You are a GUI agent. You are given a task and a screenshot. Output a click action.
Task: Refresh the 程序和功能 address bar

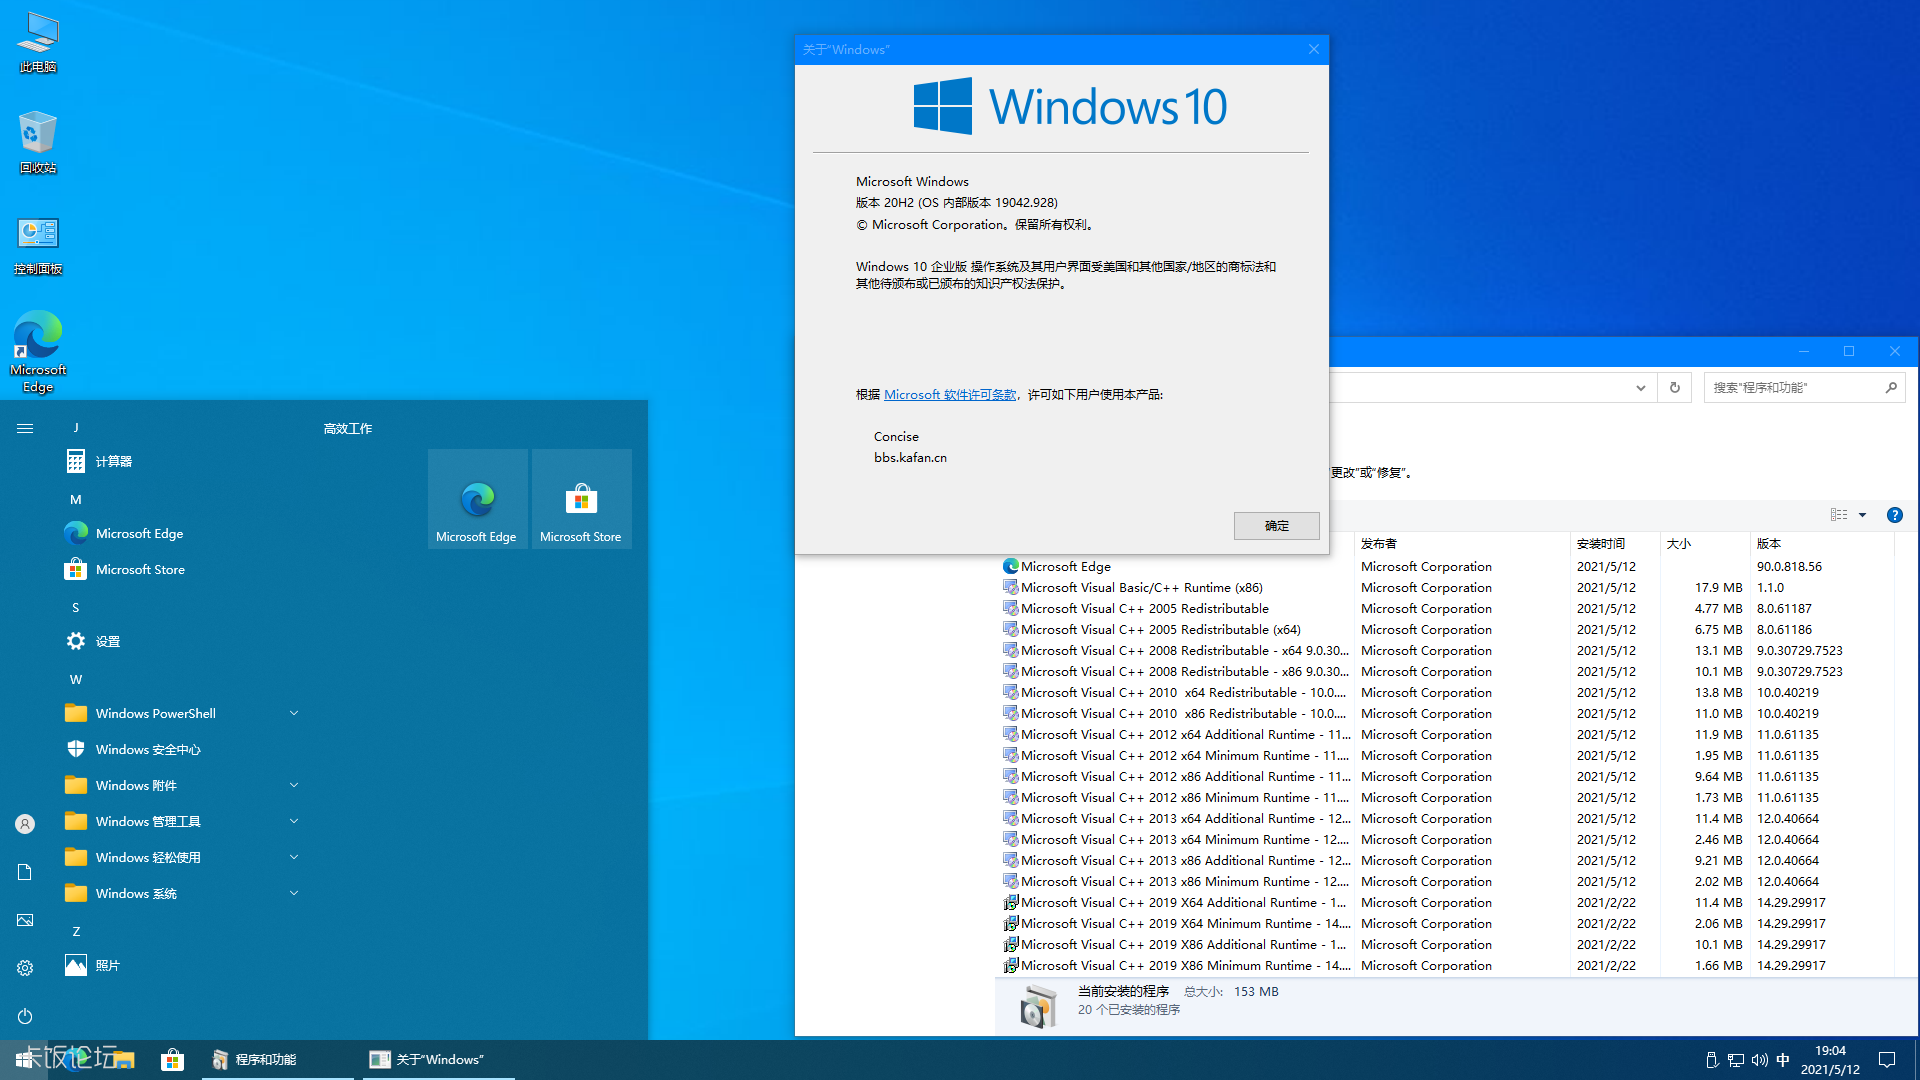(x=1674, y=387)
